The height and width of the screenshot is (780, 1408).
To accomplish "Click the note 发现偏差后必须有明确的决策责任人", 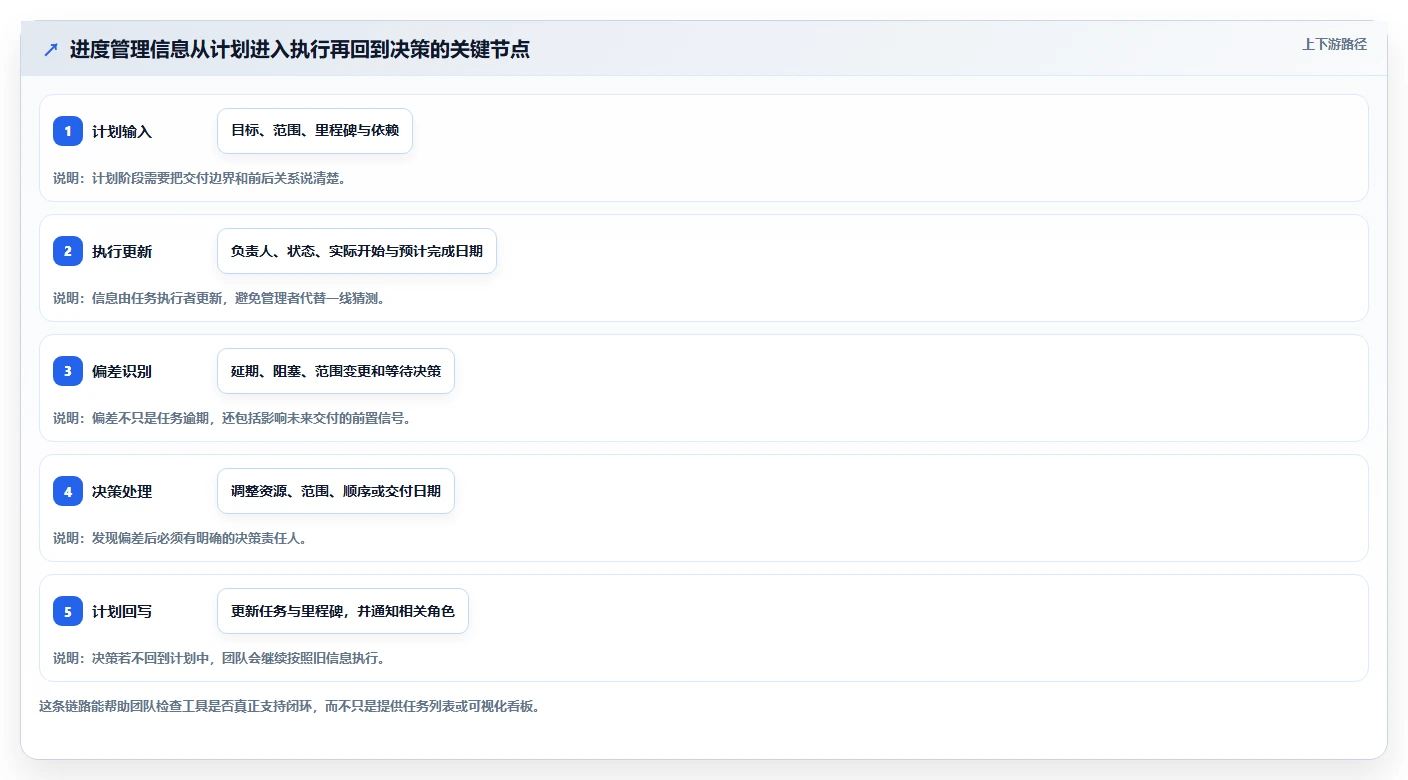I will [180, 538].
